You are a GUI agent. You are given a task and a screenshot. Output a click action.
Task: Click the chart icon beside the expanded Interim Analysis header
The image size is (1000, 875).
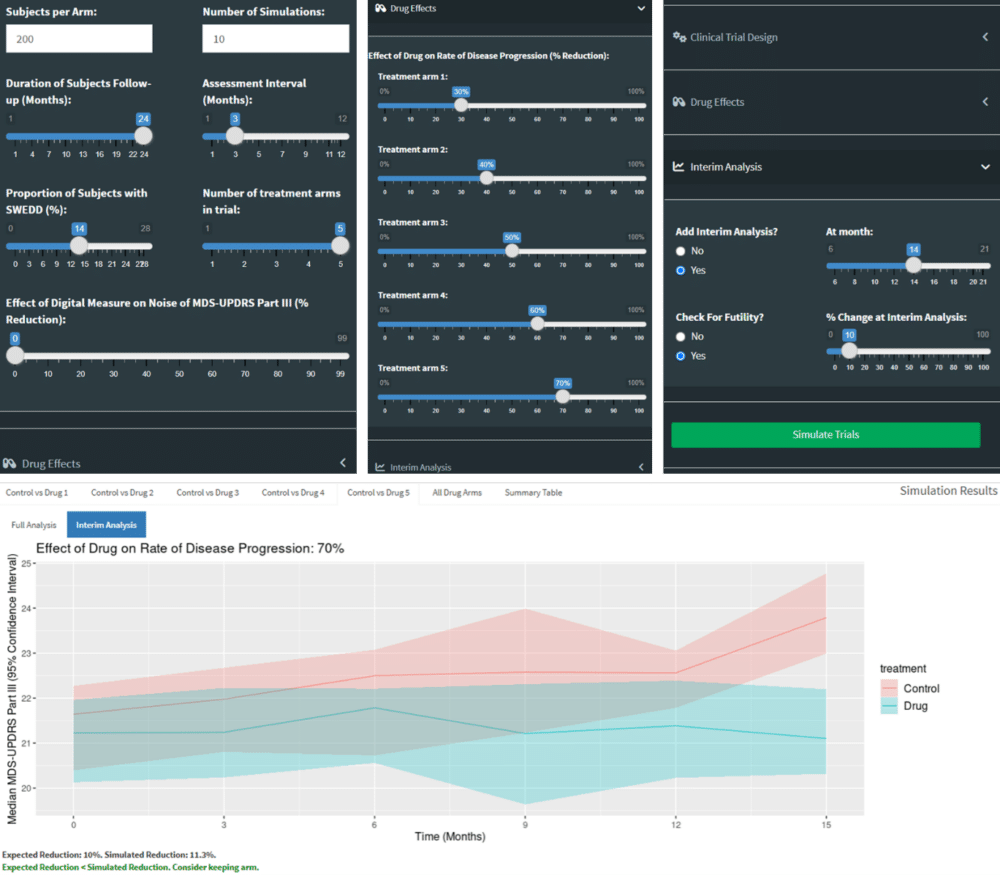pyautogui.click(x=679, y=167)
